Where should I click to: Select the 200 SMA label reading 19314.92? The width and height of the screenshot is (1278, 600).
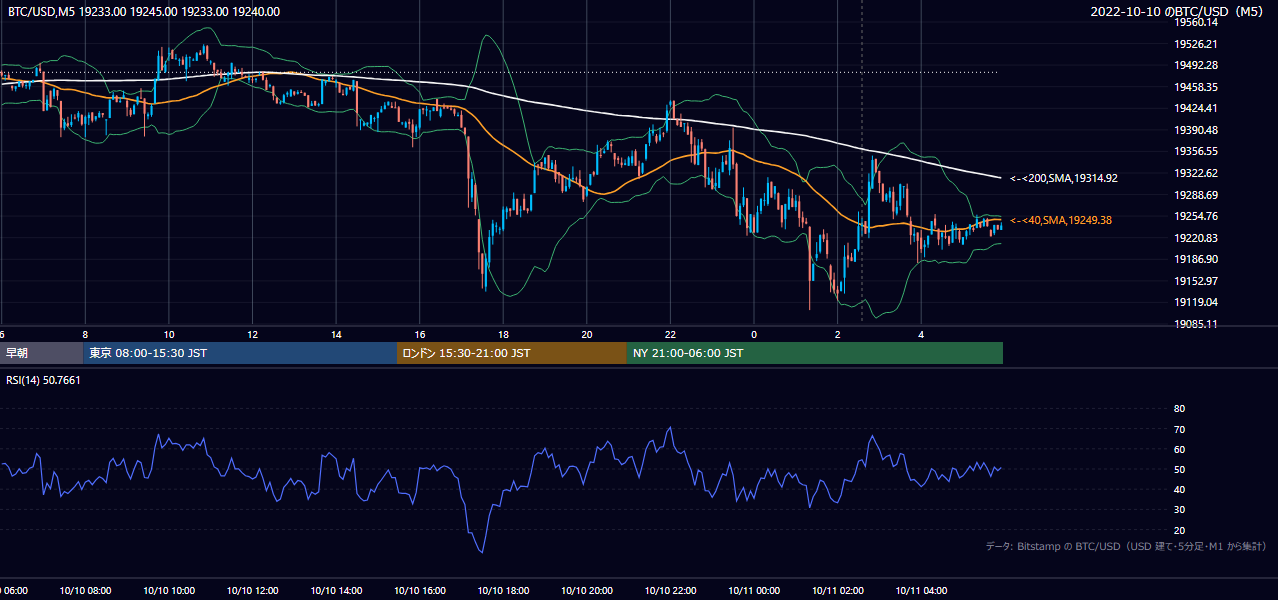(x=1064, y=178)
